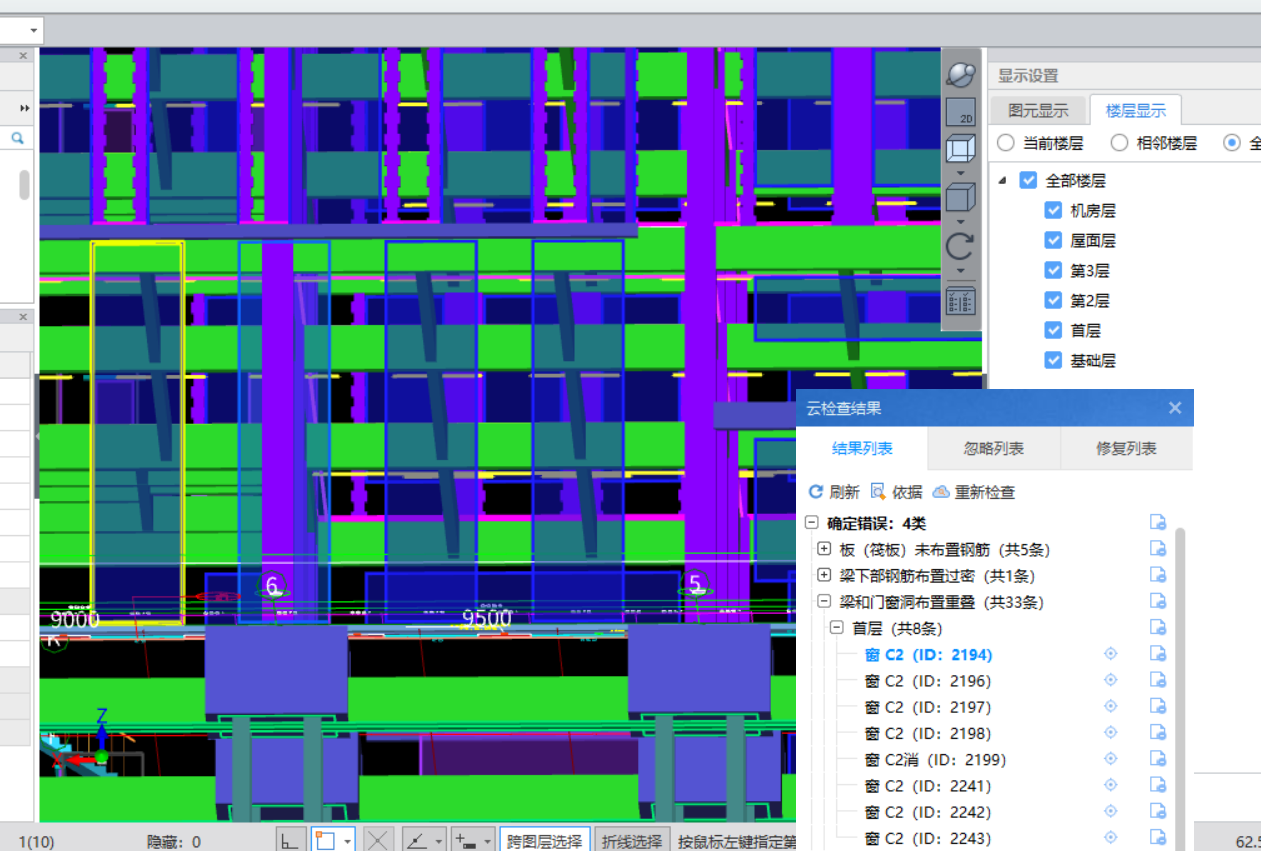Click ignore icon on 梁和门窗洞布置重叠 row
1261x851 pixels.
click(x=1158, y=602)
